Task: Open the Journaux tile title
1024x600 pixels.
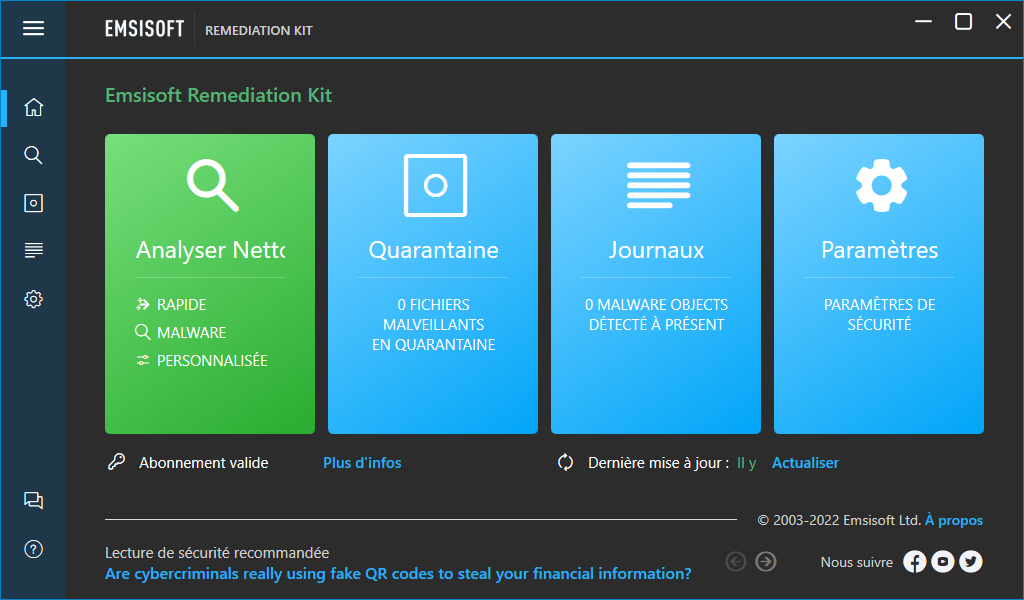Action: coord(656,250)
